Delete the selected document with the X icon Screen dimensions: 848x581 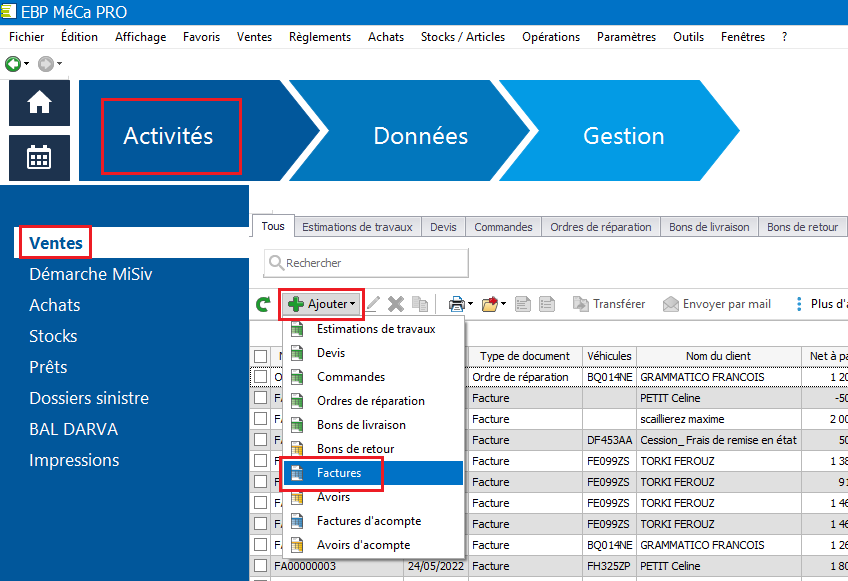coord(396,304)
